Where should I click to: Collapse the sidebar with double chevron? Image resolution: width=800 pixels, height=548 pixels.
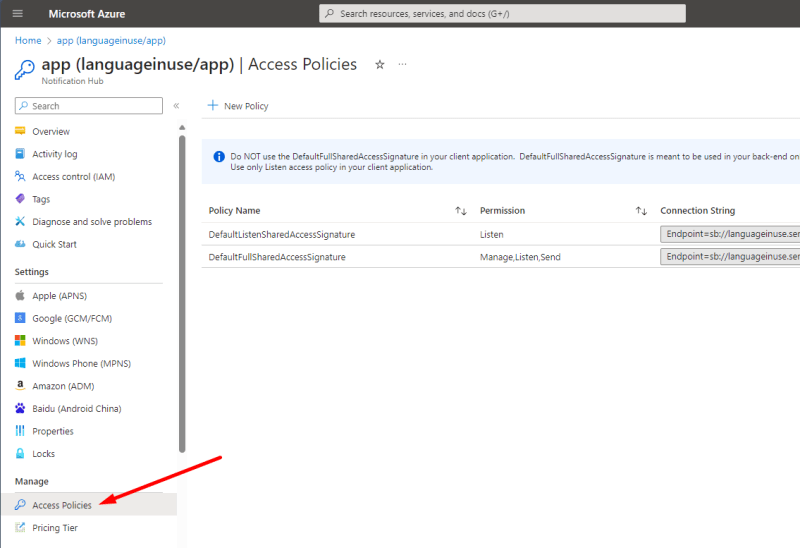click(x=177, y=106)
